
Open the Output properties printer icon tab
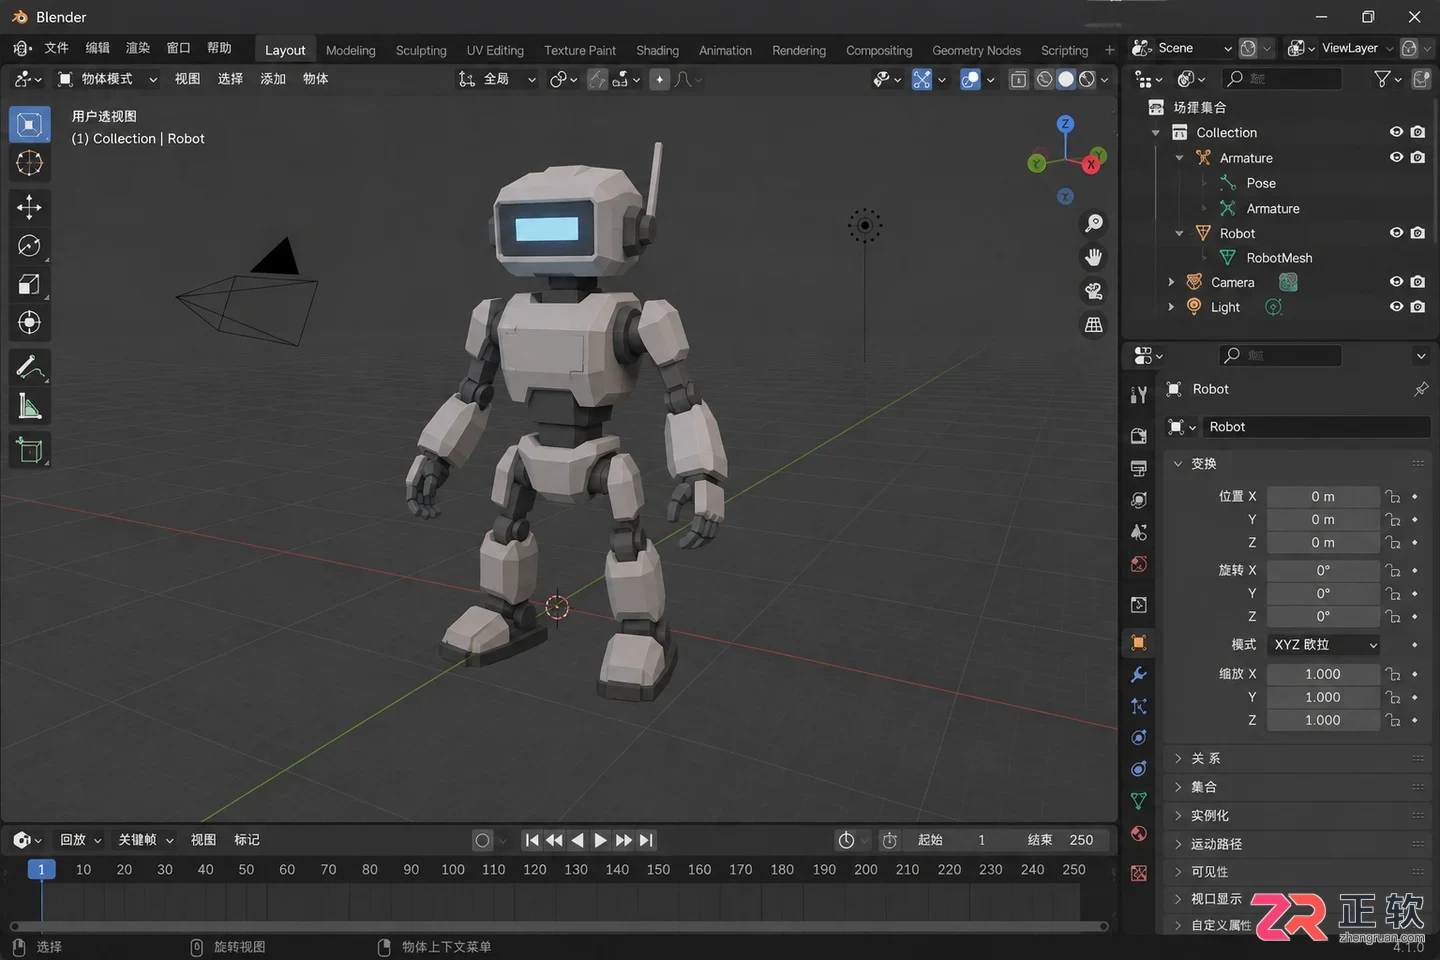click(x=1139, y=468)
